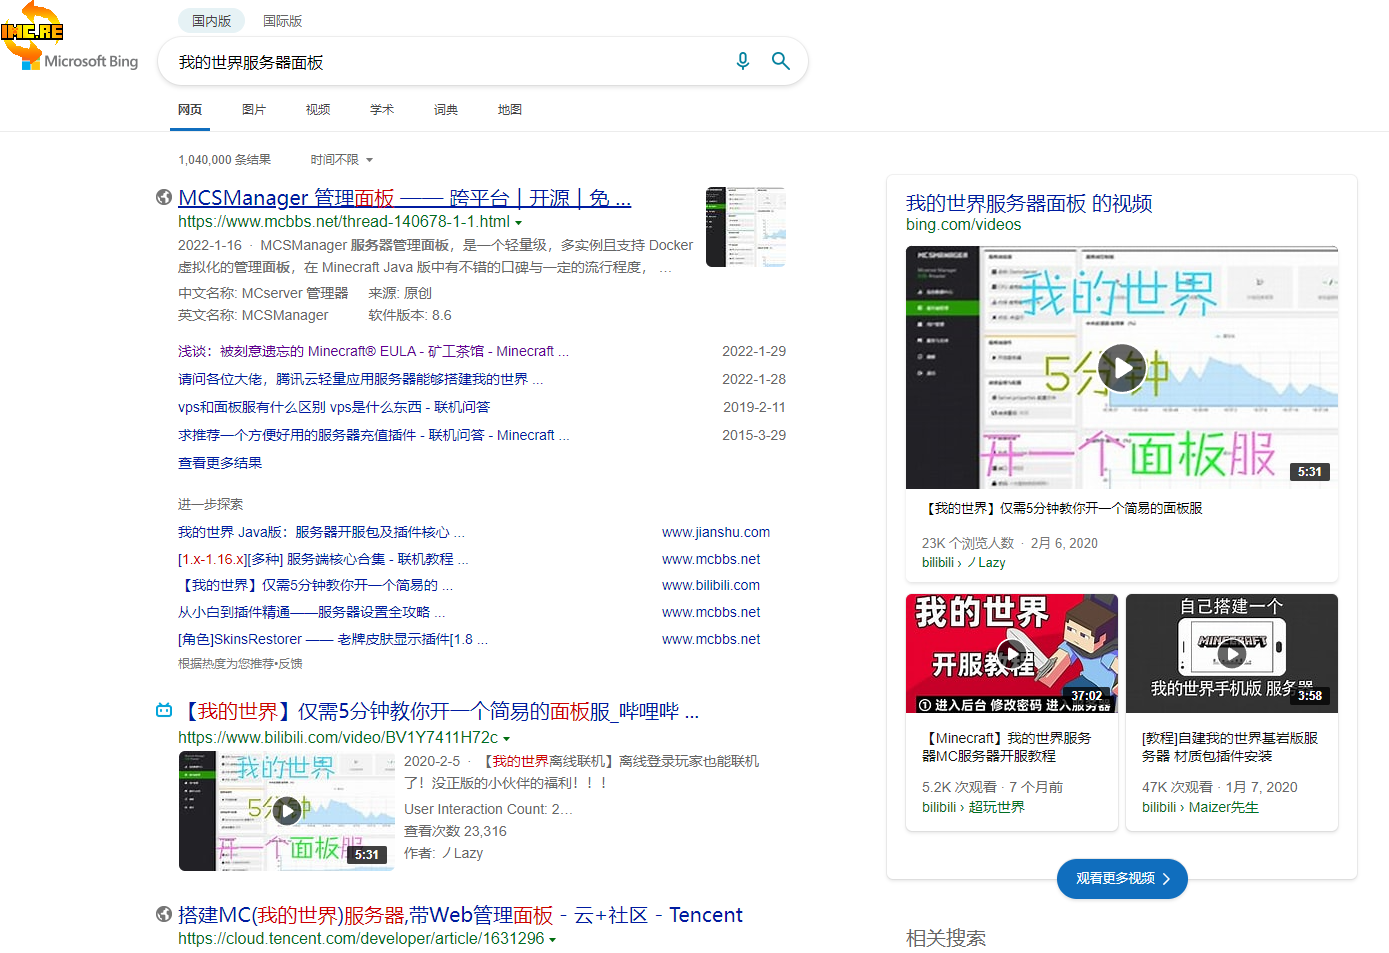Select the 图片 tab
Screen dimensions: 1389x953
pos(254,110)
